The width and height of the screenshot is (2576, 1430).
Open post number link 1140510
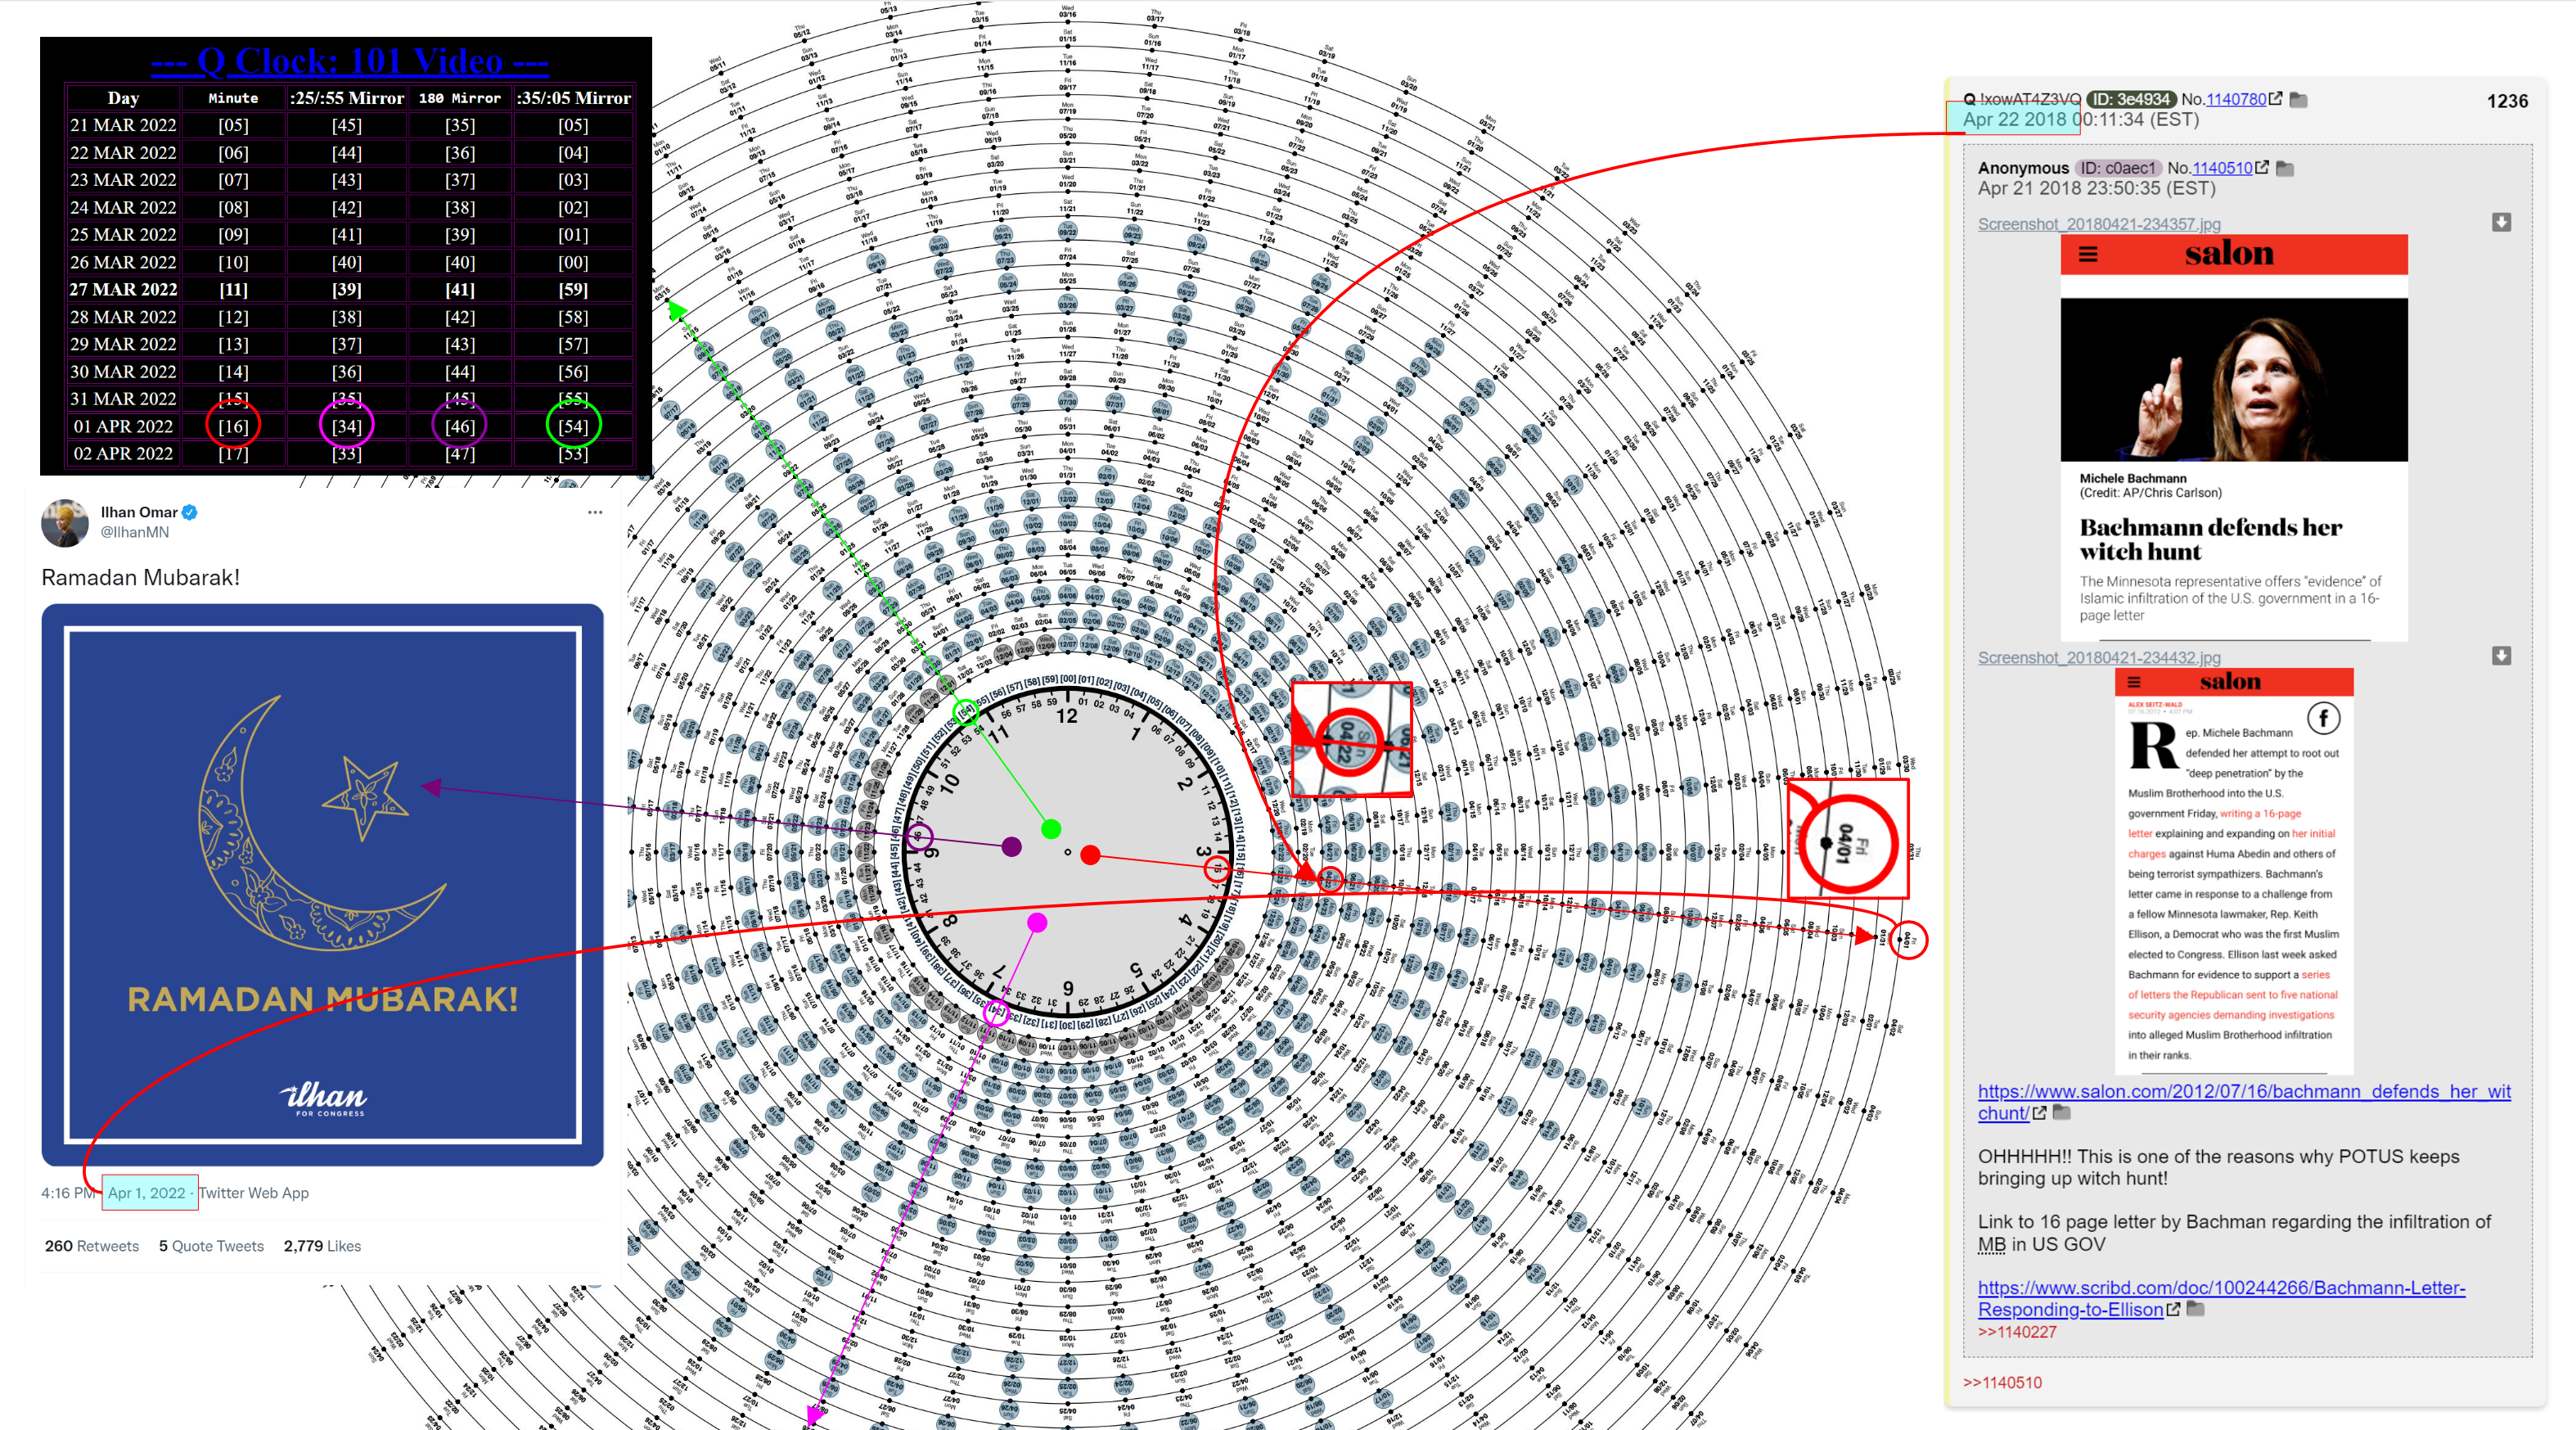(x=2222, y=168)
